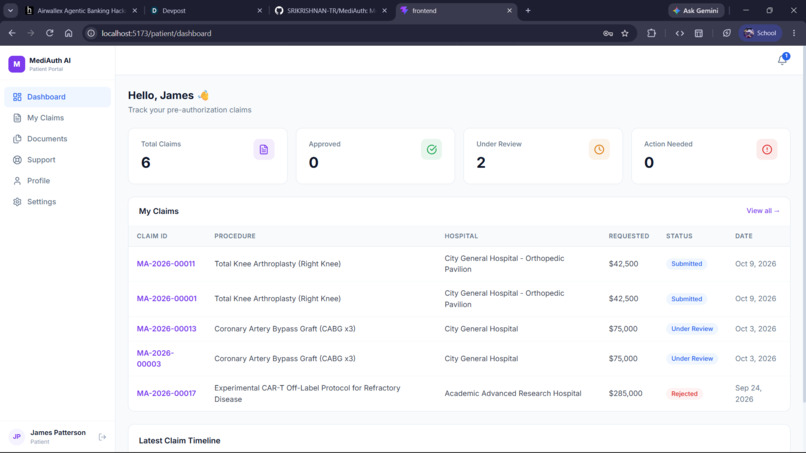Open claim MA-2026-00003

point(155,358)
